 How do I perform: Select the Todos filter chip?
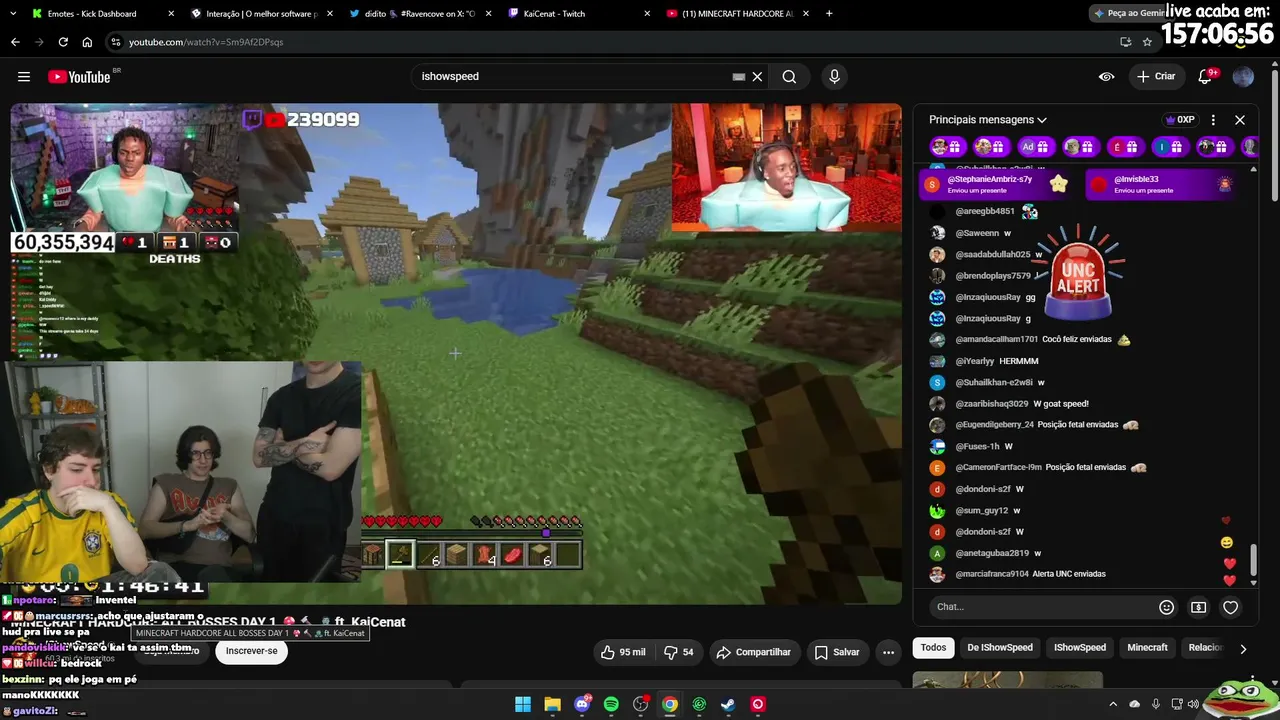coord(933,648)
